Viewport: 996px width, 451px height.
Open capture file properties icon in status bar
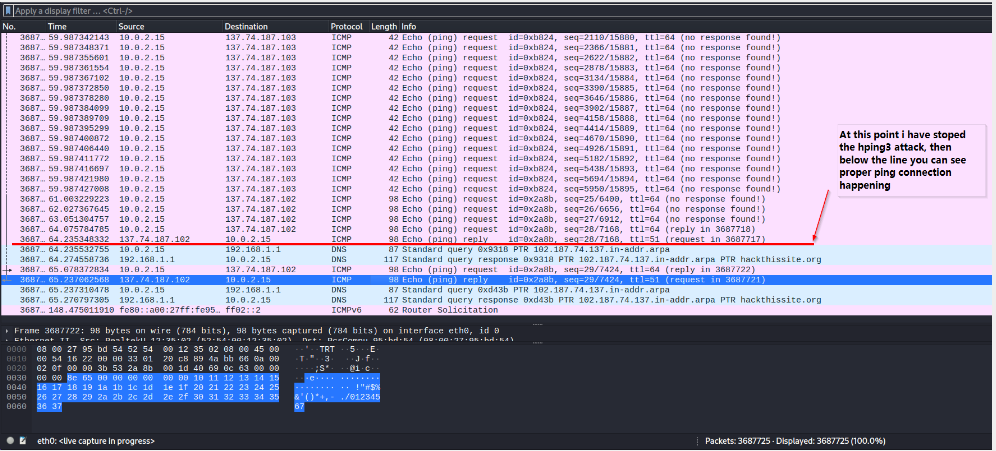pos(23,441)
